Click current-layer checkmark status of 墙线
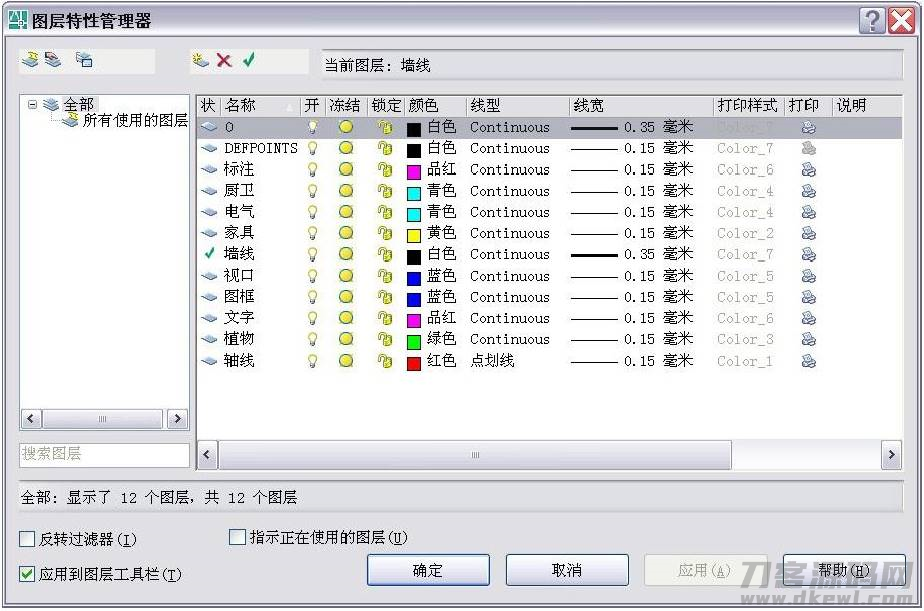The image size is (924, 611). (209, 253)
